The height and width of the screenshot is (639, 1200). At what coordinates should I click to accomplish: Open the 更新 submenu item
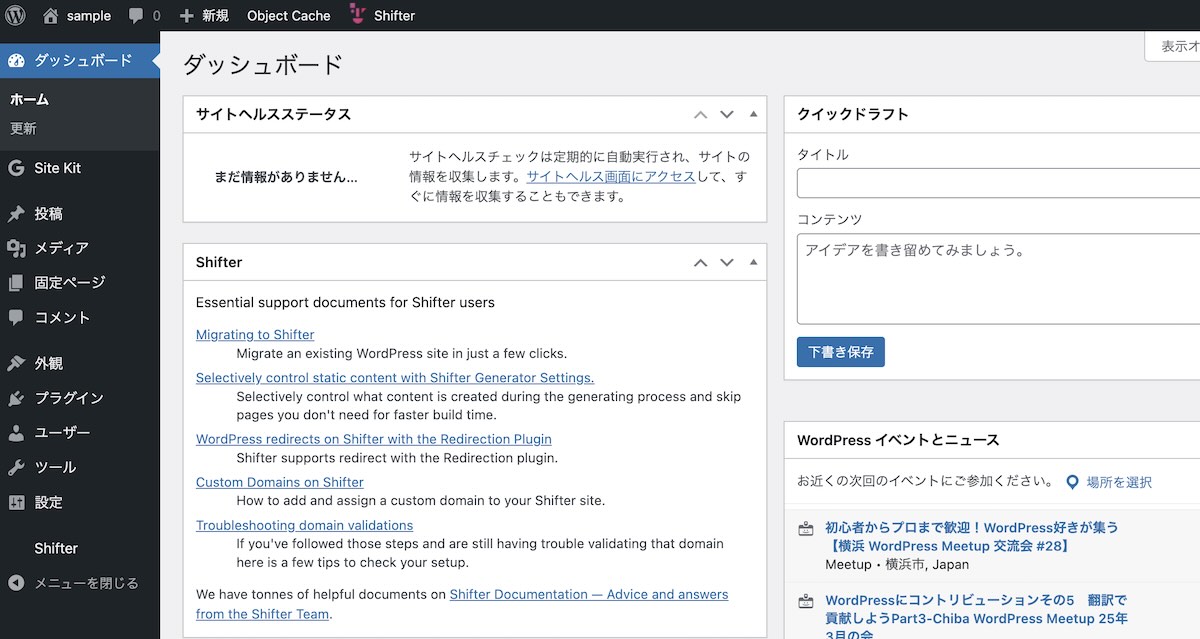[23, 129]
